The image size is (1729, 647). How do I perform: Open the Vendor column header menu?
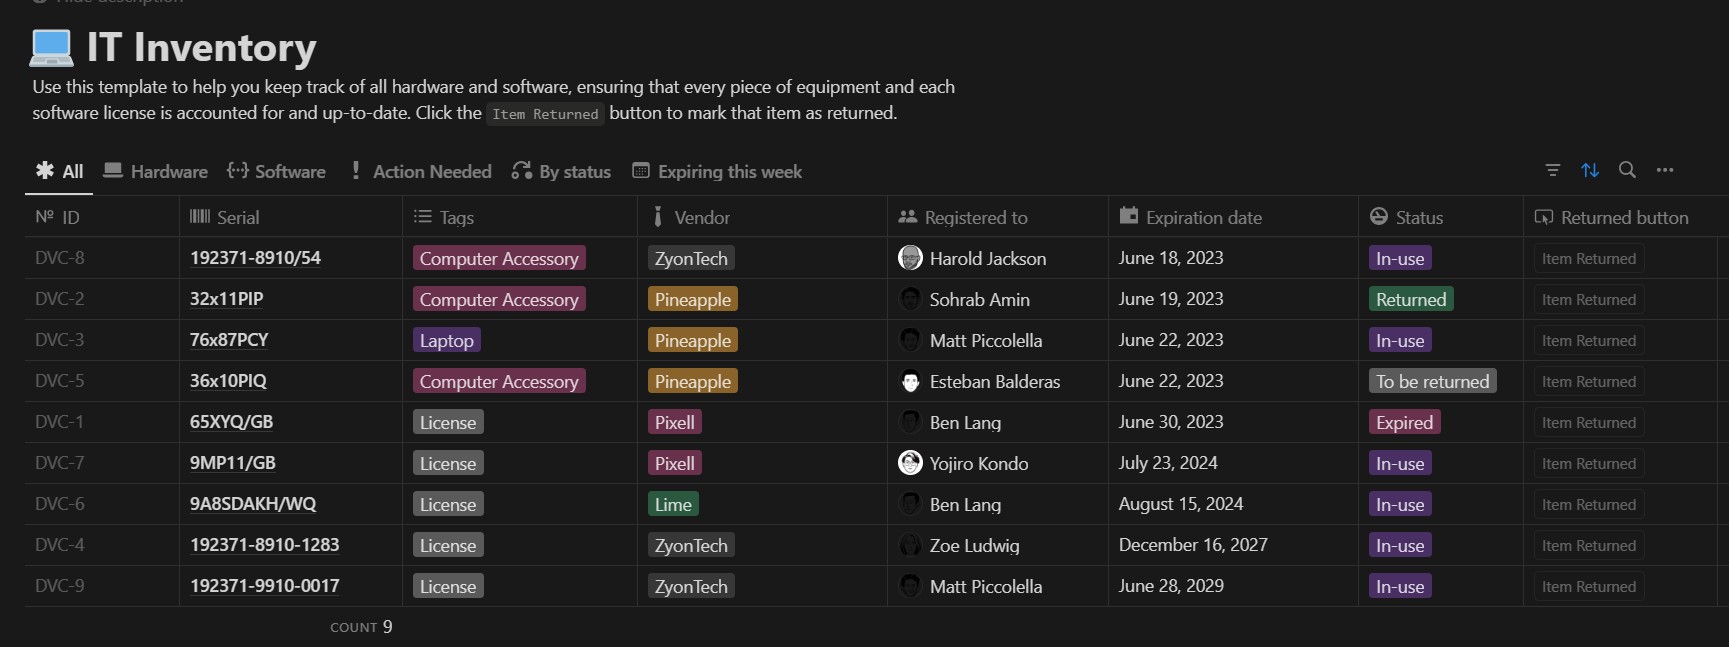pyautogui.click(x=701, y=217)
